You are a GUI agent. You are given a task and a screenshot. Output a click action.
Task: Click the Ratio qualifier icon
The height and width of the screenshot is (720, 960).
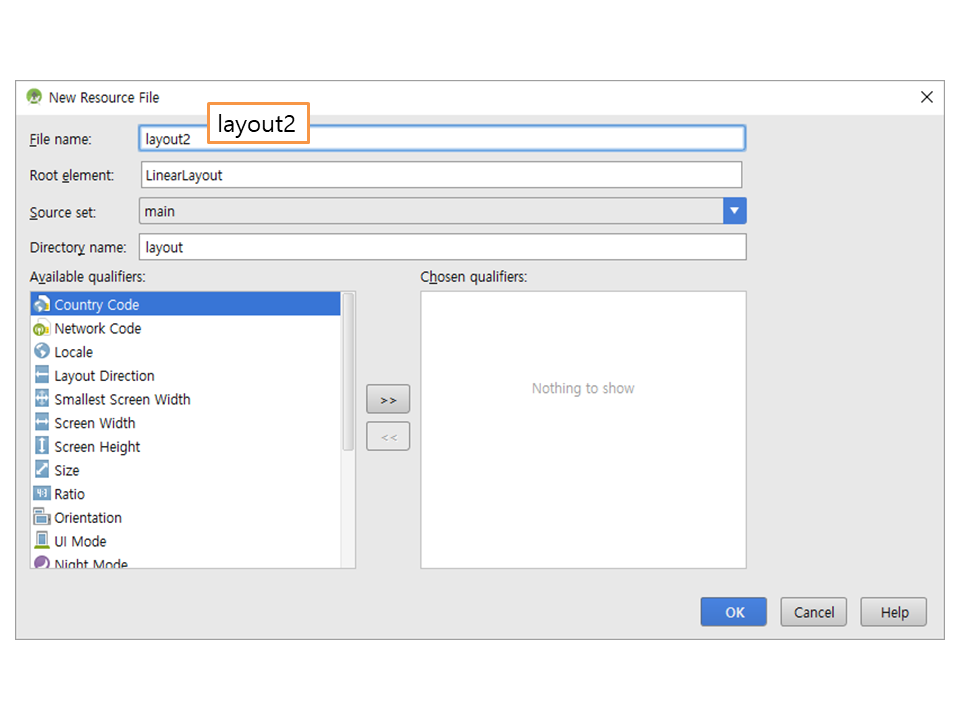[x=41, y=493]
